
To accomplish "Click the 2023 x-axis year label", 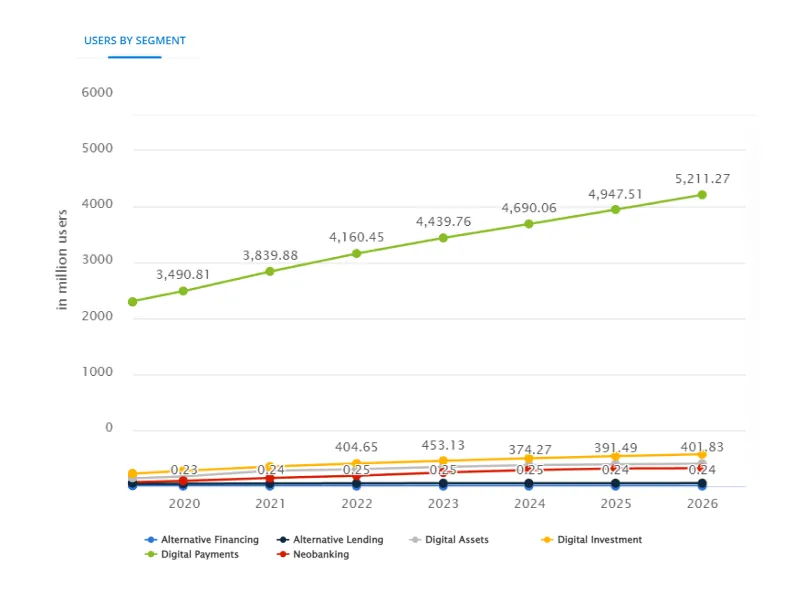I will click(443, 504).
